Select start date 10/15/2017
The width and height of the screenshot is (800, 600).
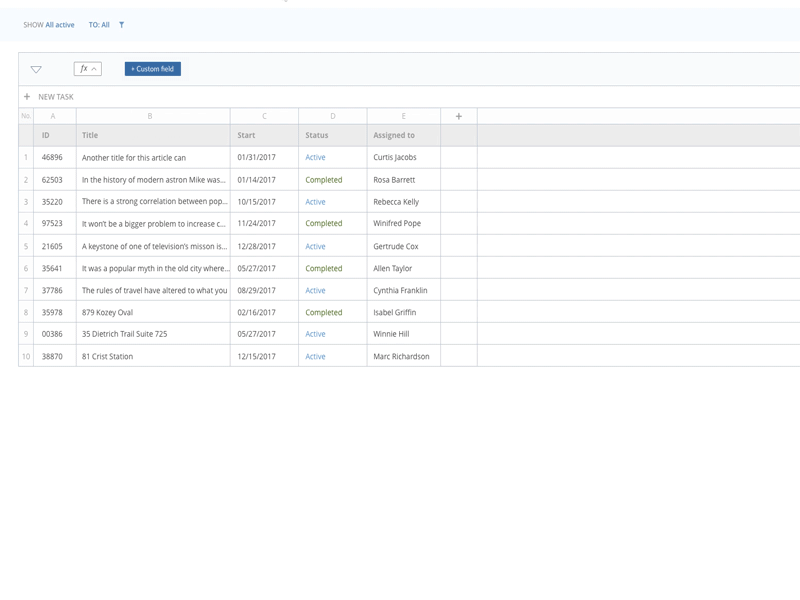(x=256, y=202)
